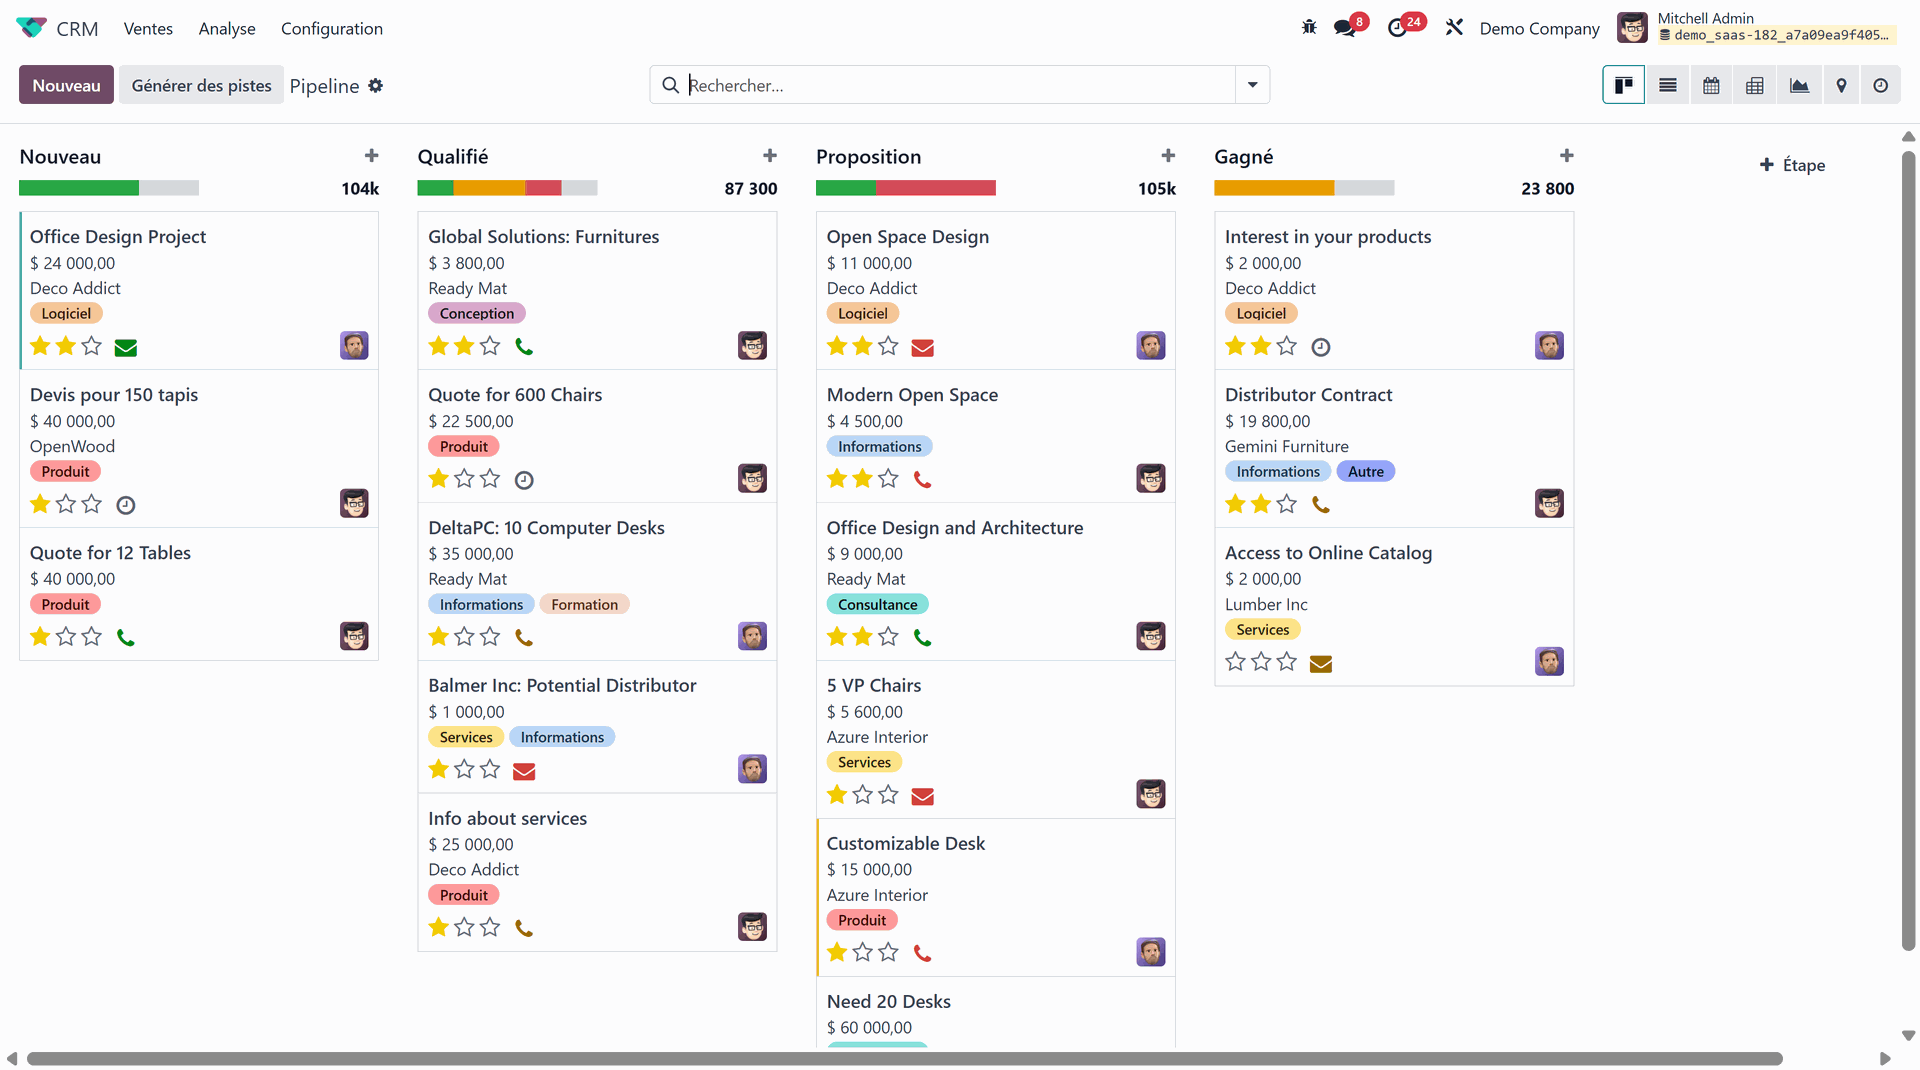Filter Proposition column by red progress segment
1920x1070 pixels.
(935, 188)
